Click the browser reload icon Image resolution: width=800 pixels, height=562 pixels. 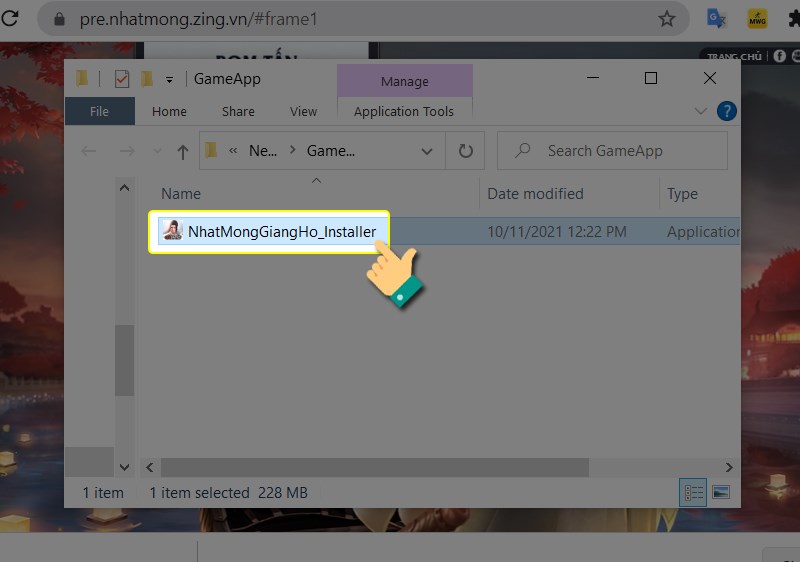[x=9, y=18]
